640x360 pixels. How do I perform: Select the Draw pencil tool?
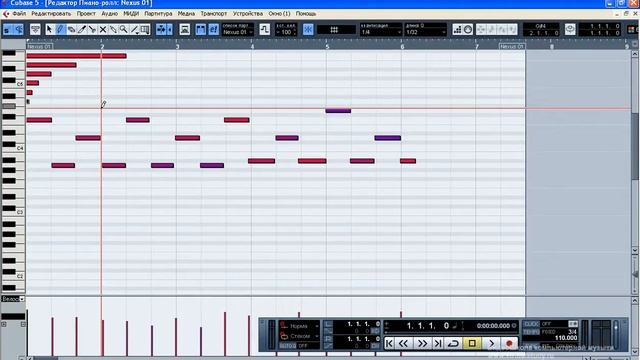(x=60, y=29)
